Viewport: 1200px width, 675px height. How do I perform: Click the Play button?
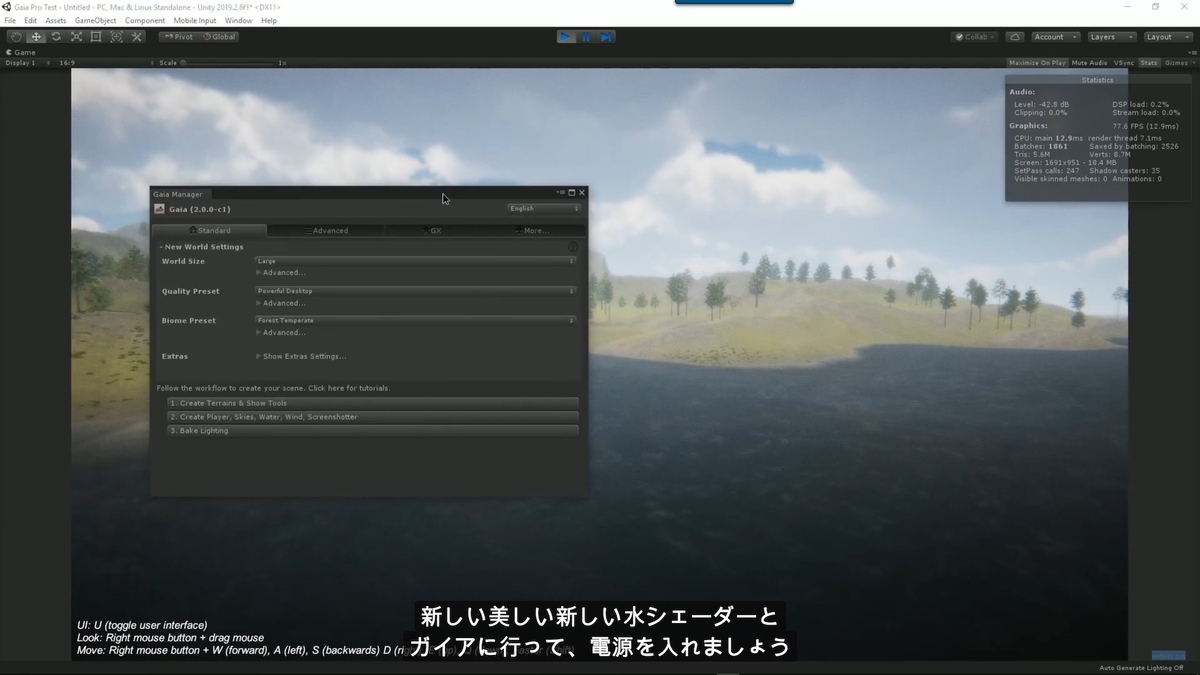click(566, 37)
